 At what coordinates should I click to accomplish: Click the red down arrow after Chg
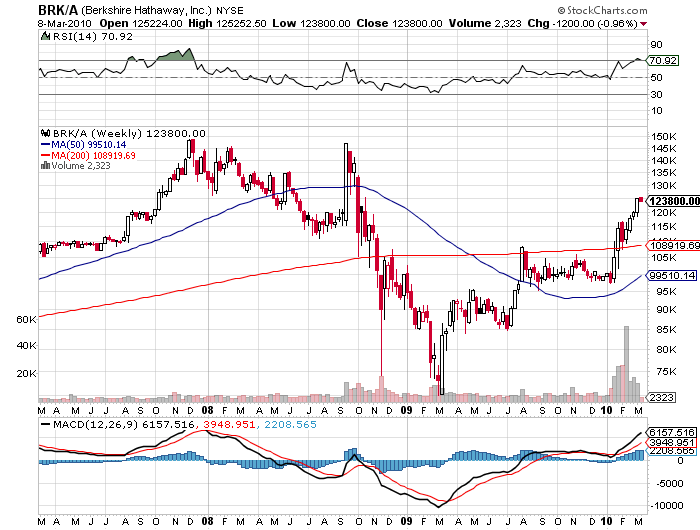coord(643,24)
